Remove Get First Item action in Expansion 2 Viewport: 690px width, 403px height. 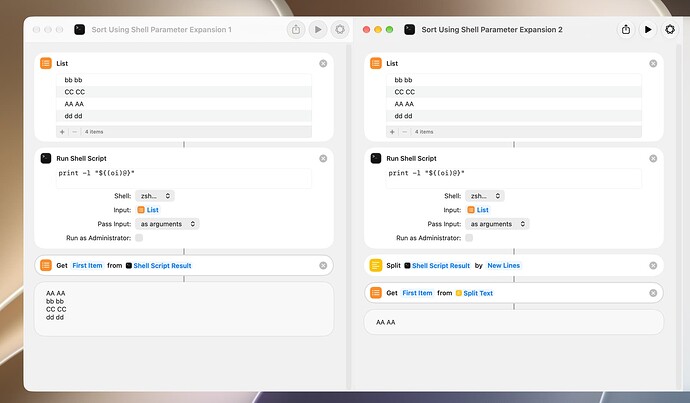pos(653,293)
